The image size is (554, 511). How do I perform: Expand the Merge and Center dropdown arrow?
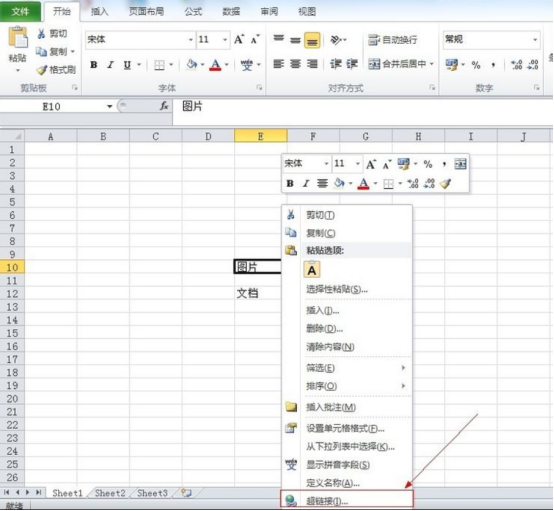tap(431, 64)
